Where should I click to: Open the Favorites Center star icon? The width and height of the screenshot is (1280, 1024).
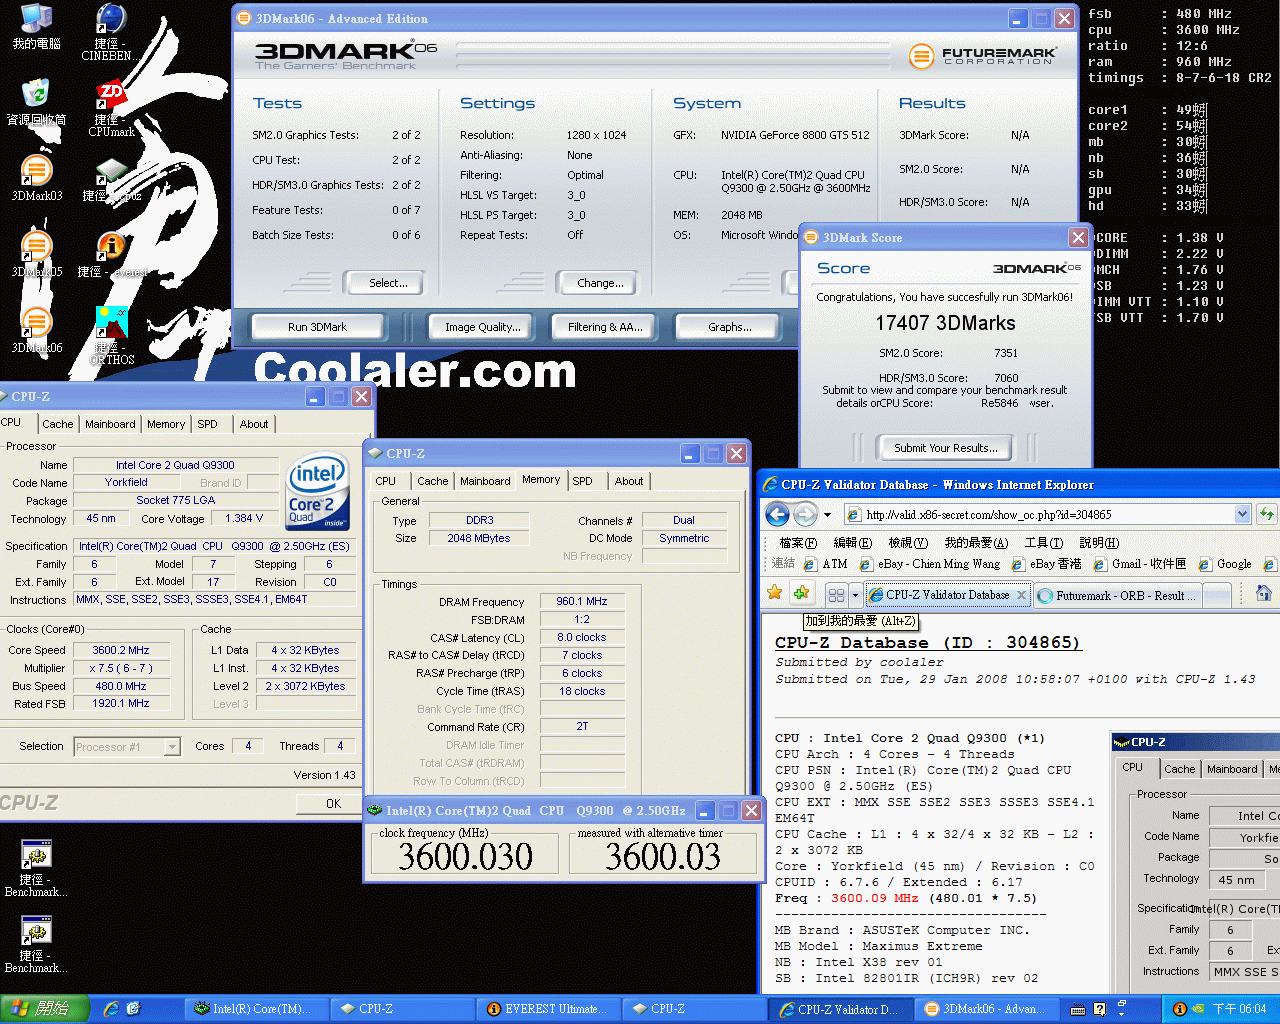(775, 594)
